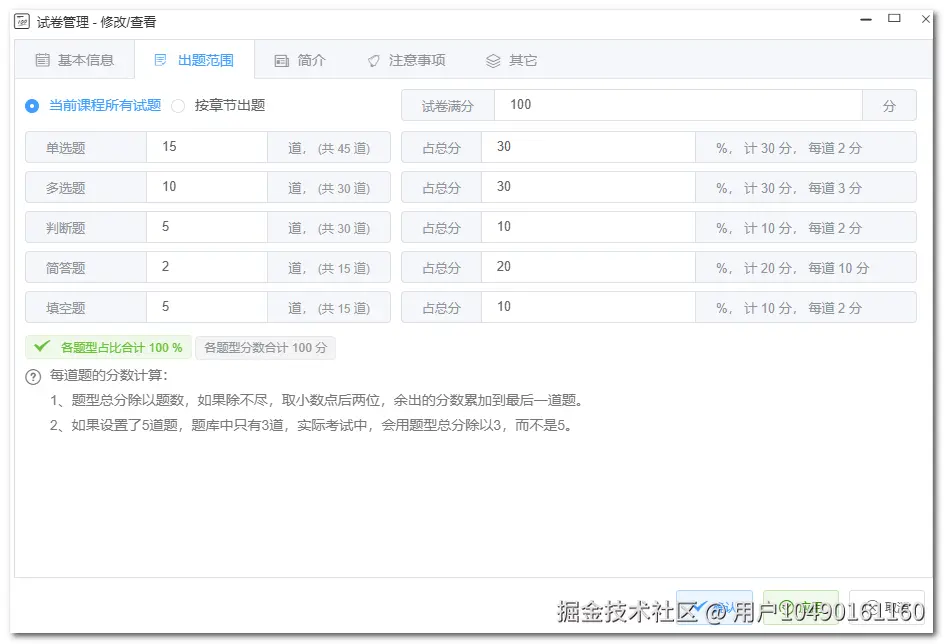Click the app icon in the title bar

pyautogui.click(x=22, y=22)
